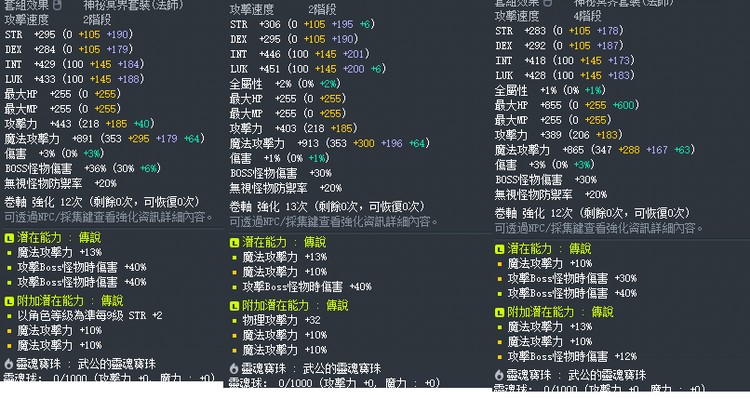This screenshot has width=750, height=399.
Task: Click the 攻擊力 +389 line
Action: coord(559,135)
